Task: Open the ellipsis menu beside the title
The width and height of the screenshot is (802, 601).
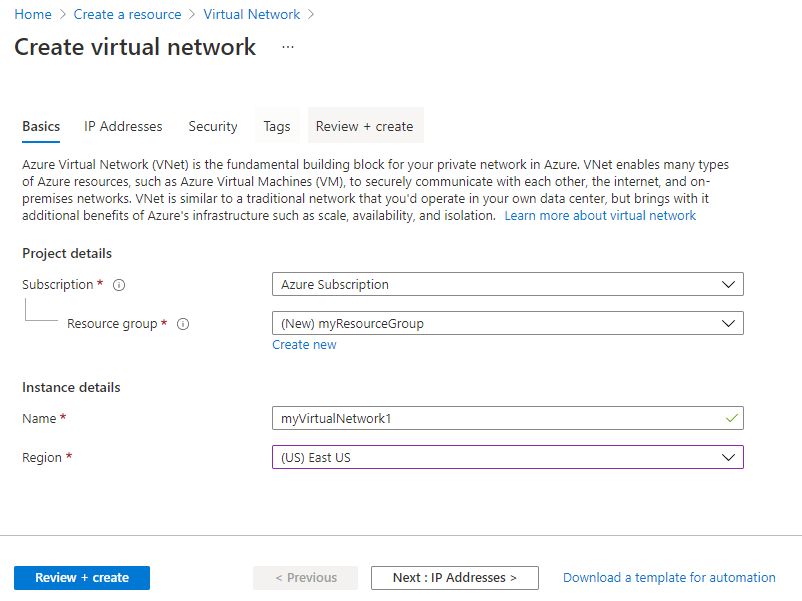Action: [288, 47]
